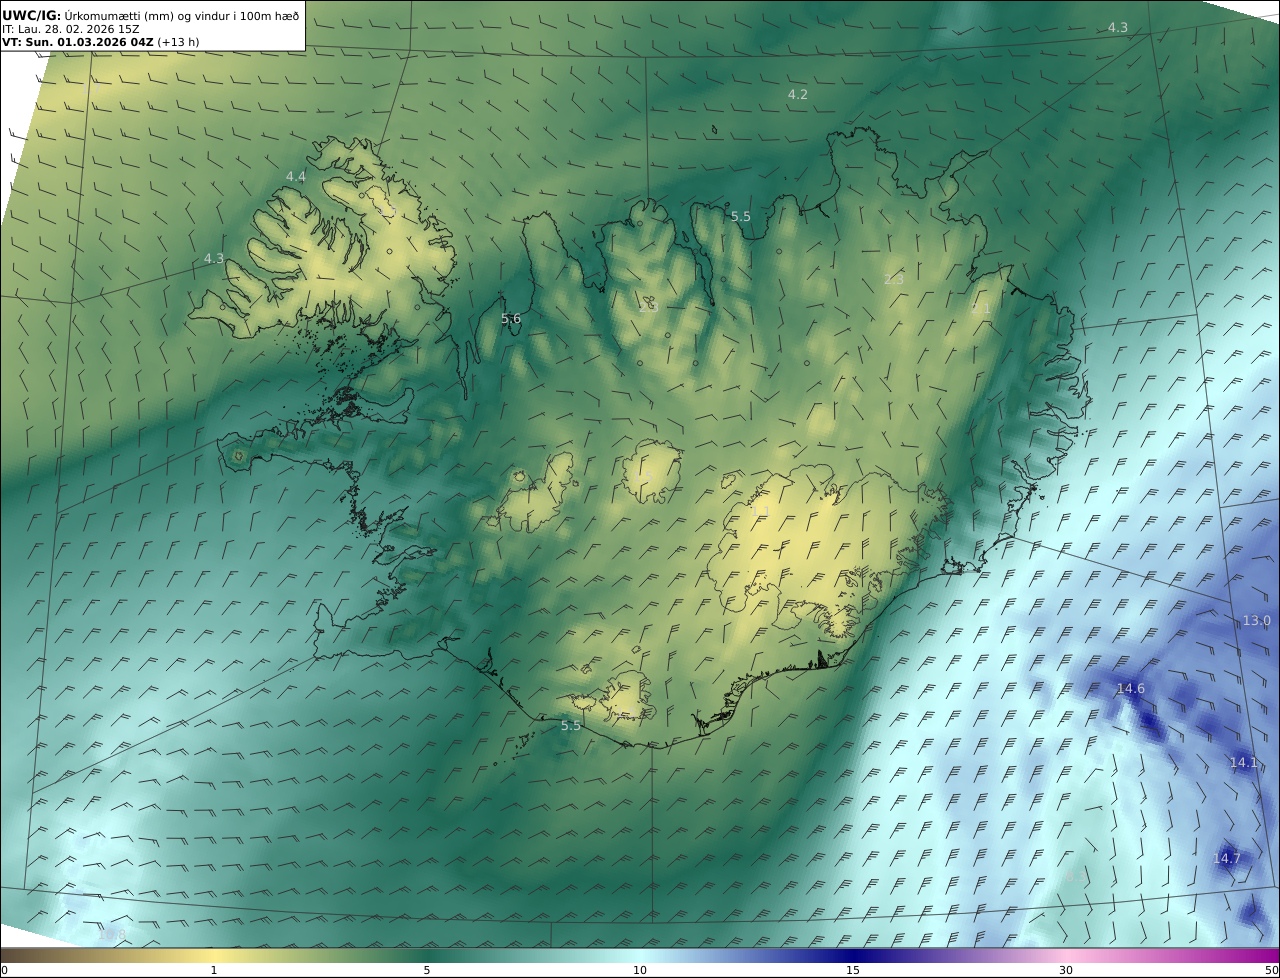Click the yellow colorbar segment above tick 1
1280x978 pixels.
coord(213,955)
